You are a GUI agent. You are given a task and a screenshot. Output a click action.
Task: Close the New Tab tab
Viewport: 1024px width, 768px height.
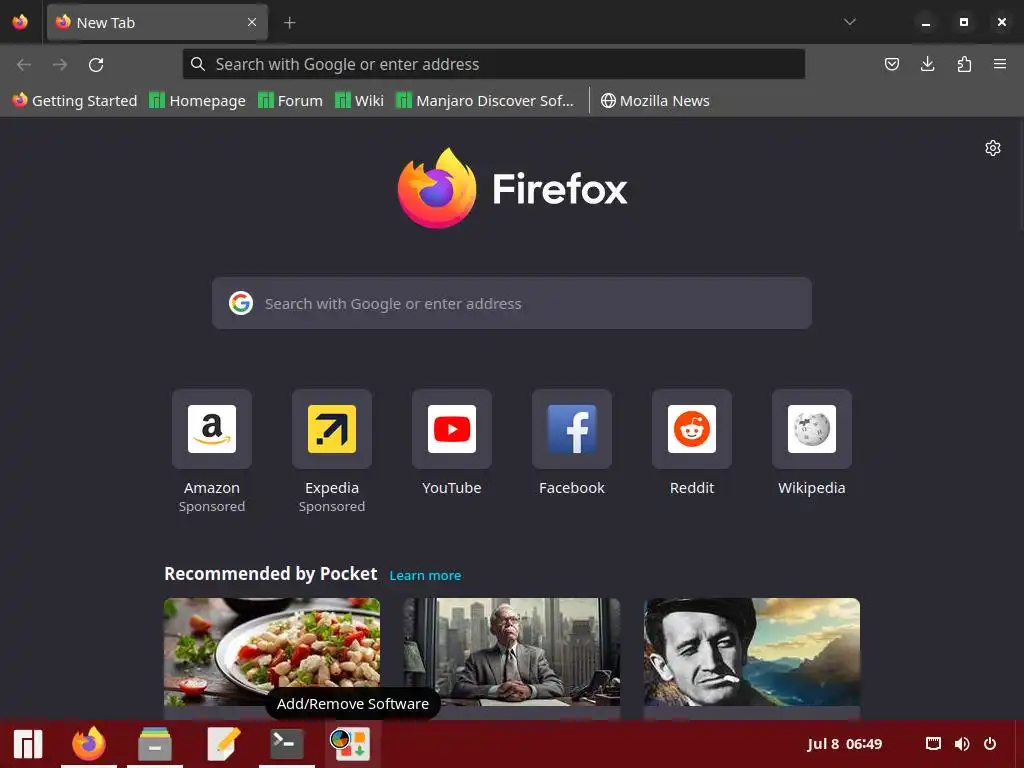(252, 22)
